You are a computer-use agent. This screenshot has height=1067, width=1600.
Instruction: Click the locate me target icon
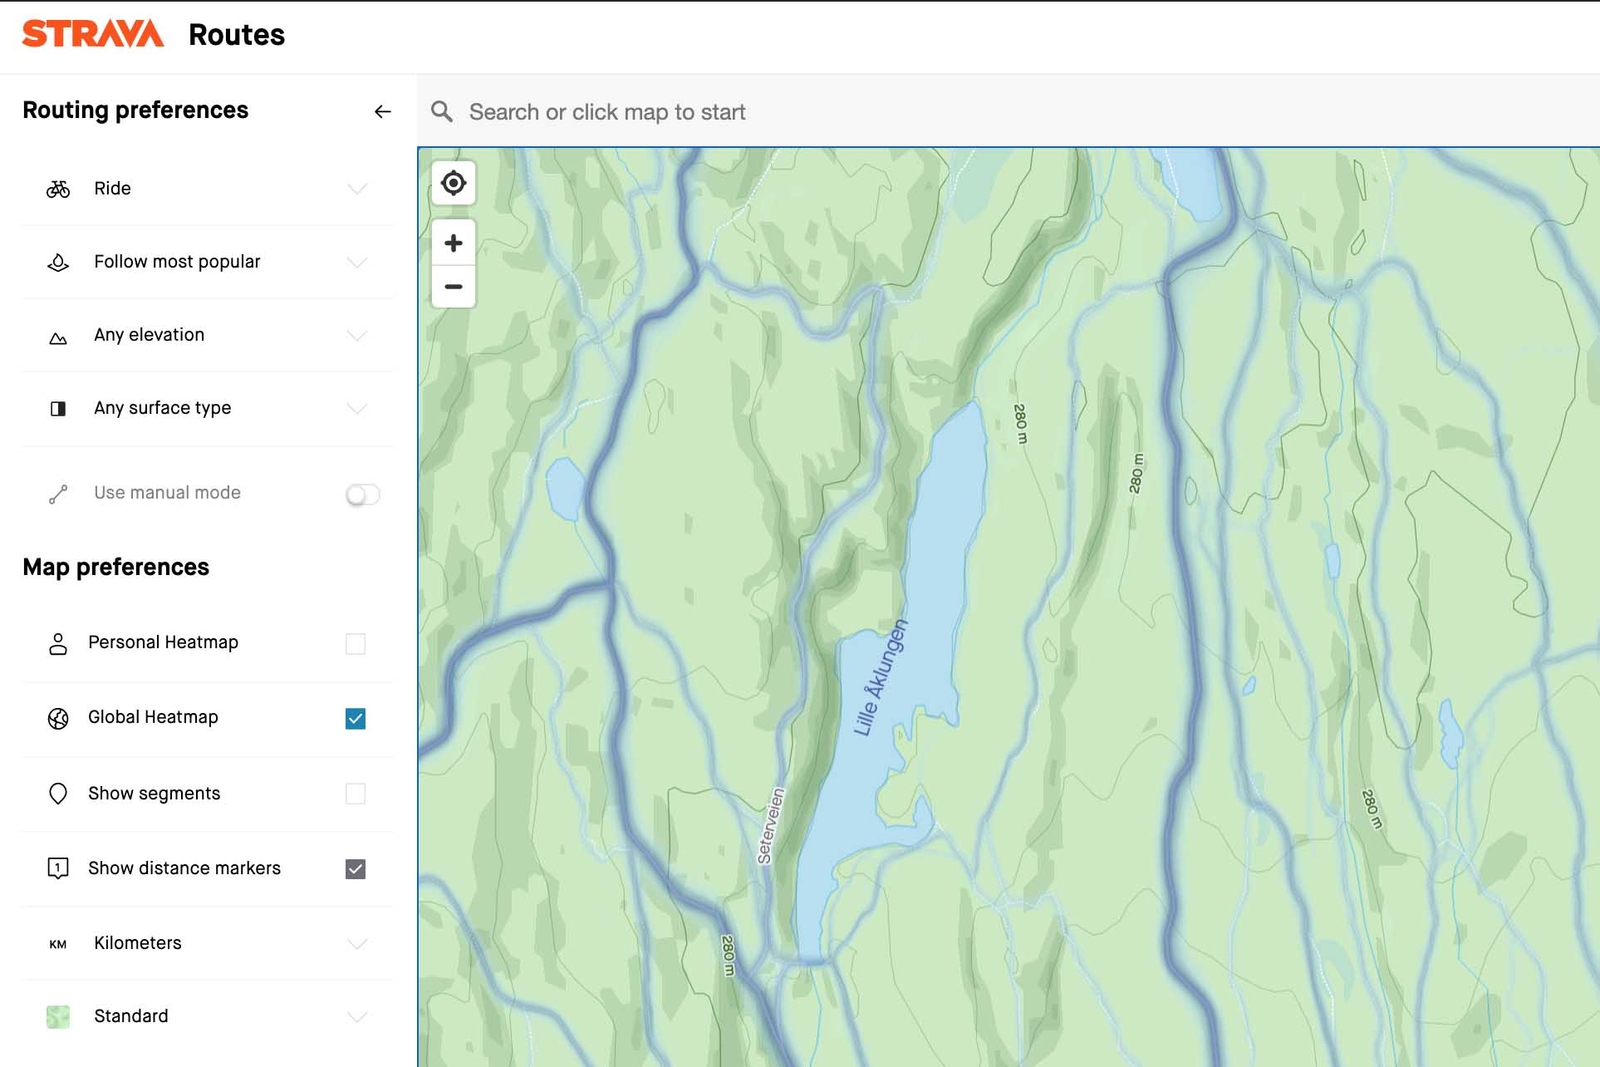(453, 184)
